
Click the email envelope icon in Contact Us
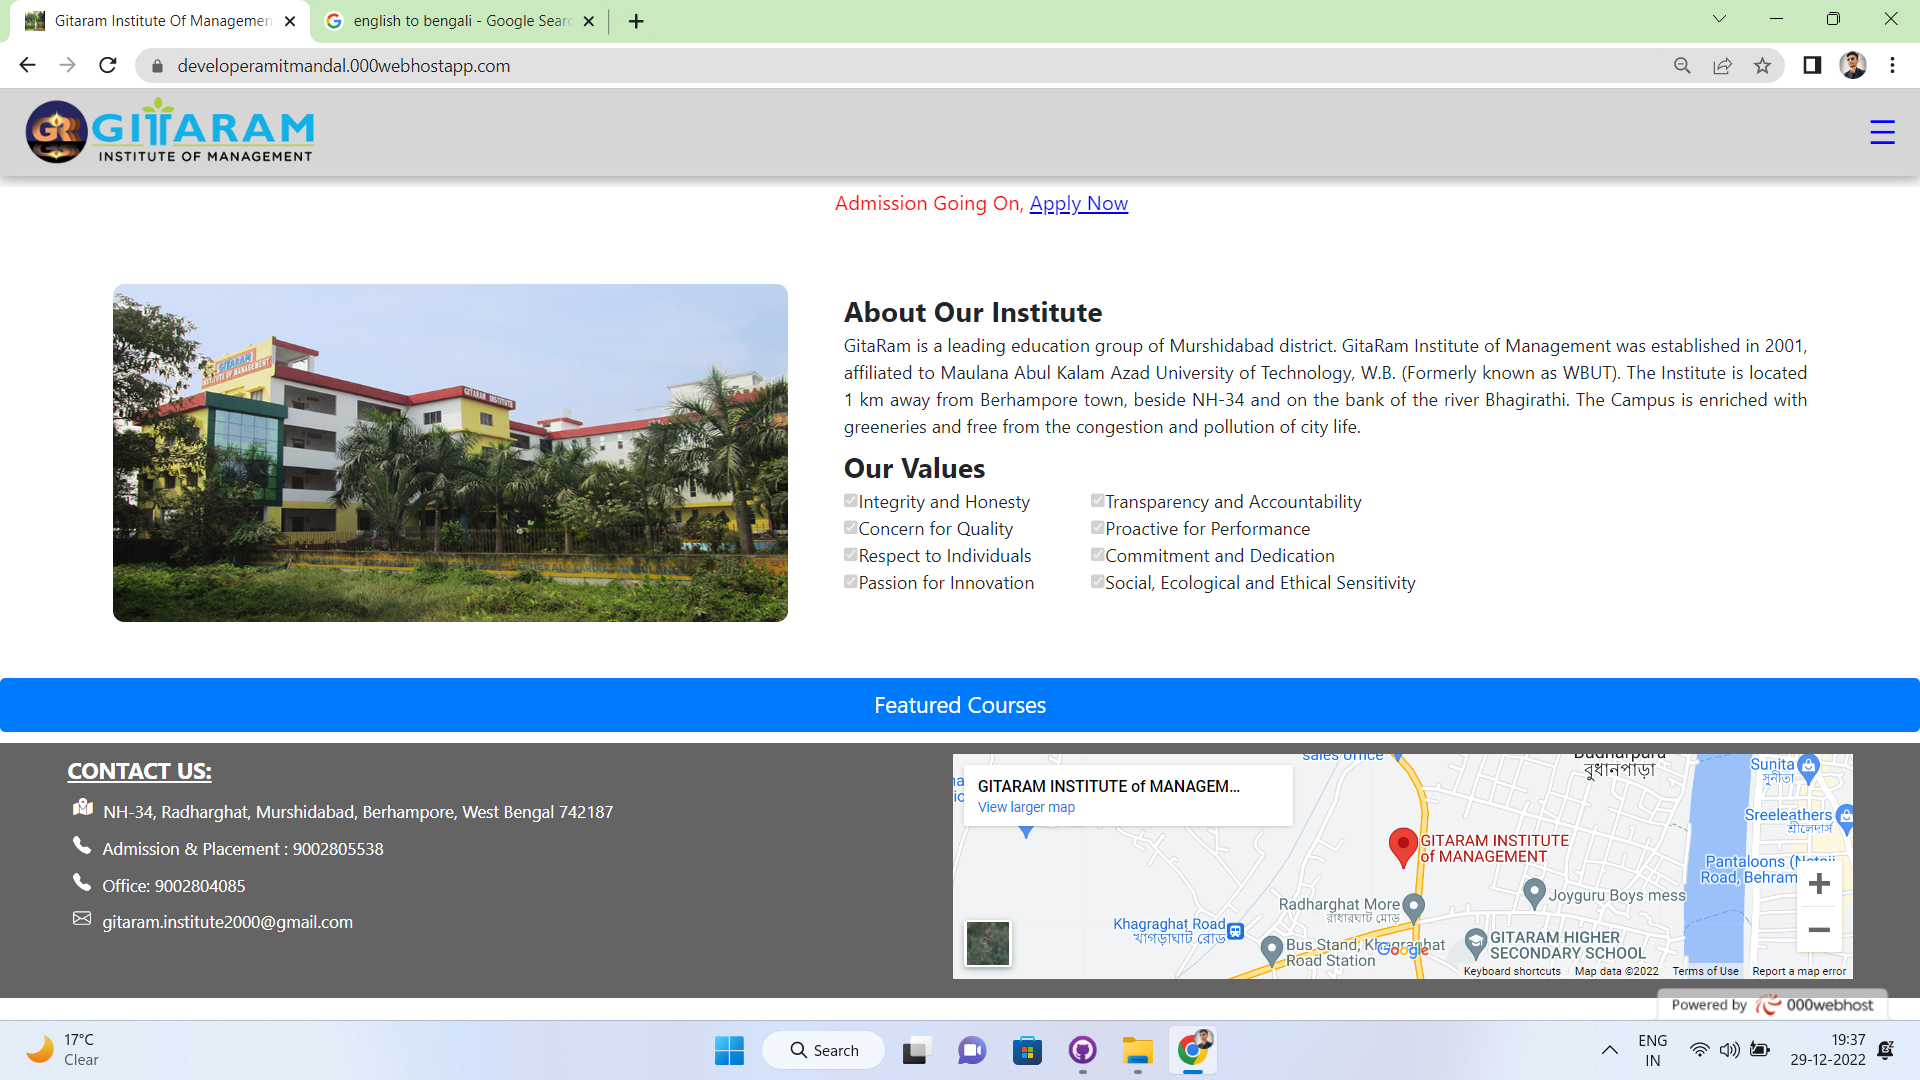[x=81, y=918]
